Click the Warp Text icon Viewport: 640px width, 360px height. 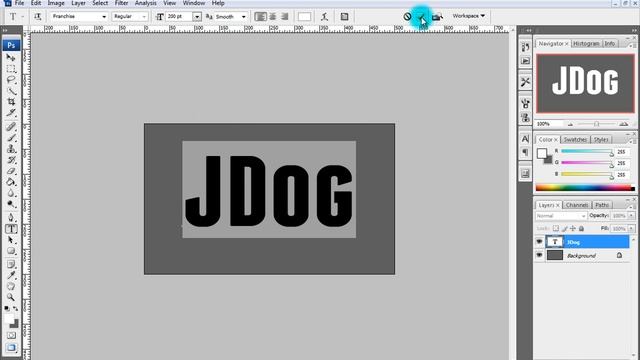pyautogui.click(x=324, y=17)
